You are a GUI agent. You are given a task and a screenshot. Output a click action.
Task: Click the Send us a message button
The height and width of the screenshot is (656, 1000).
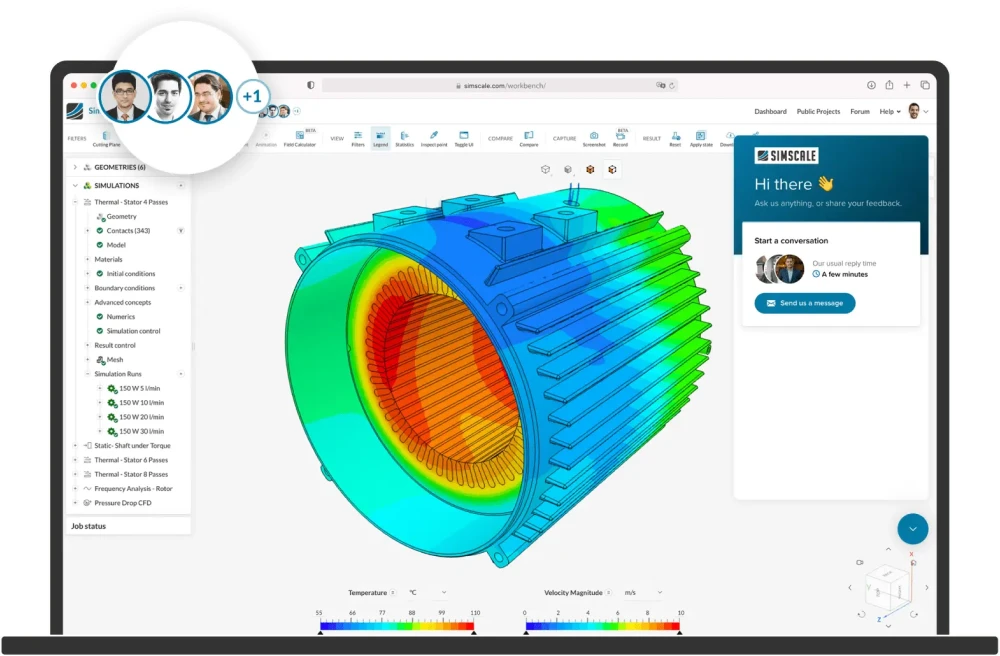pyautogui.click(x=804, y=303)
